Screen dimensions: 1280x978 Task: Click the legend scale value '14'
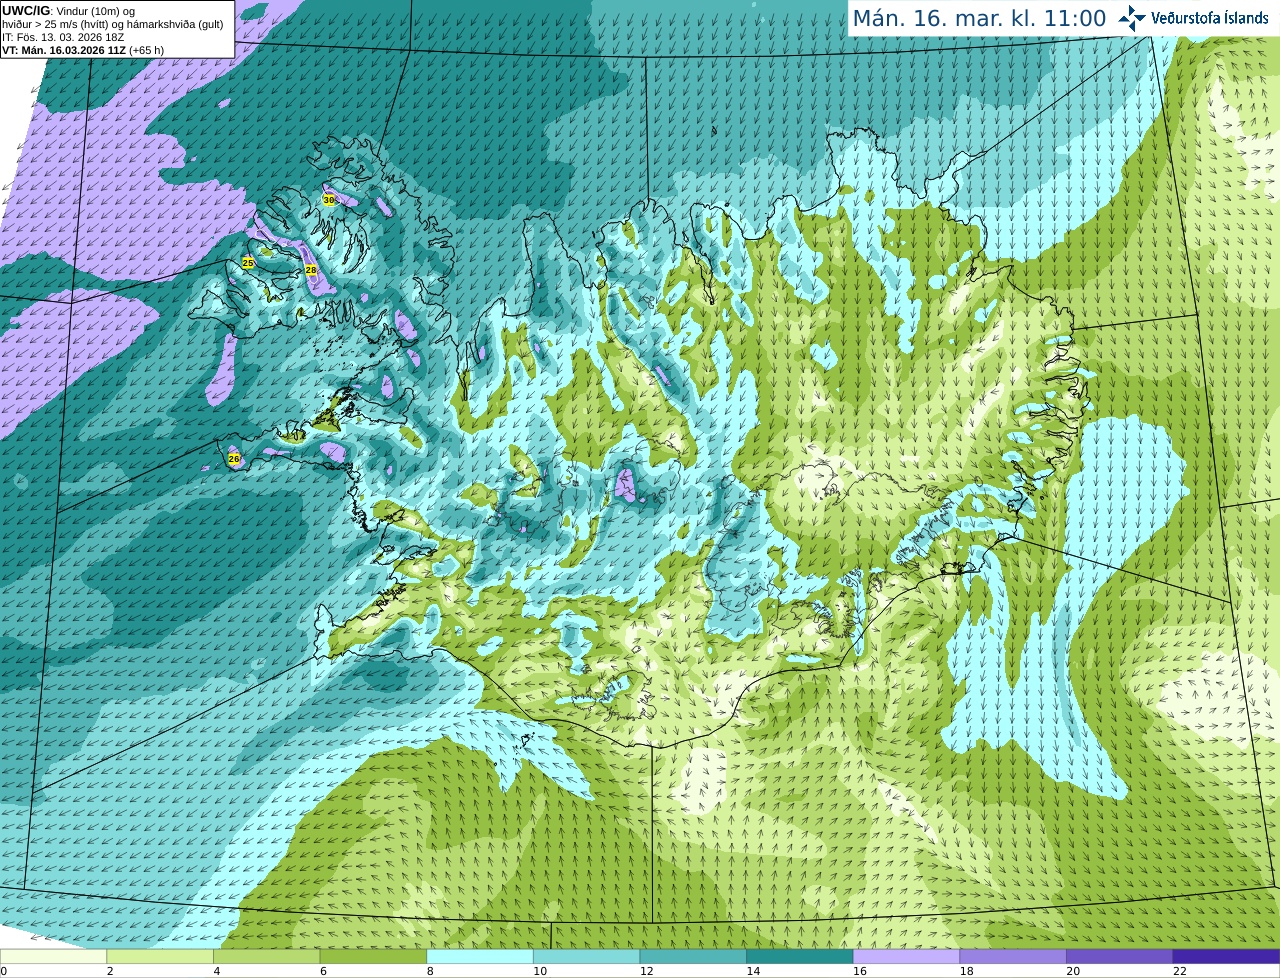click(x=753, y=971)
